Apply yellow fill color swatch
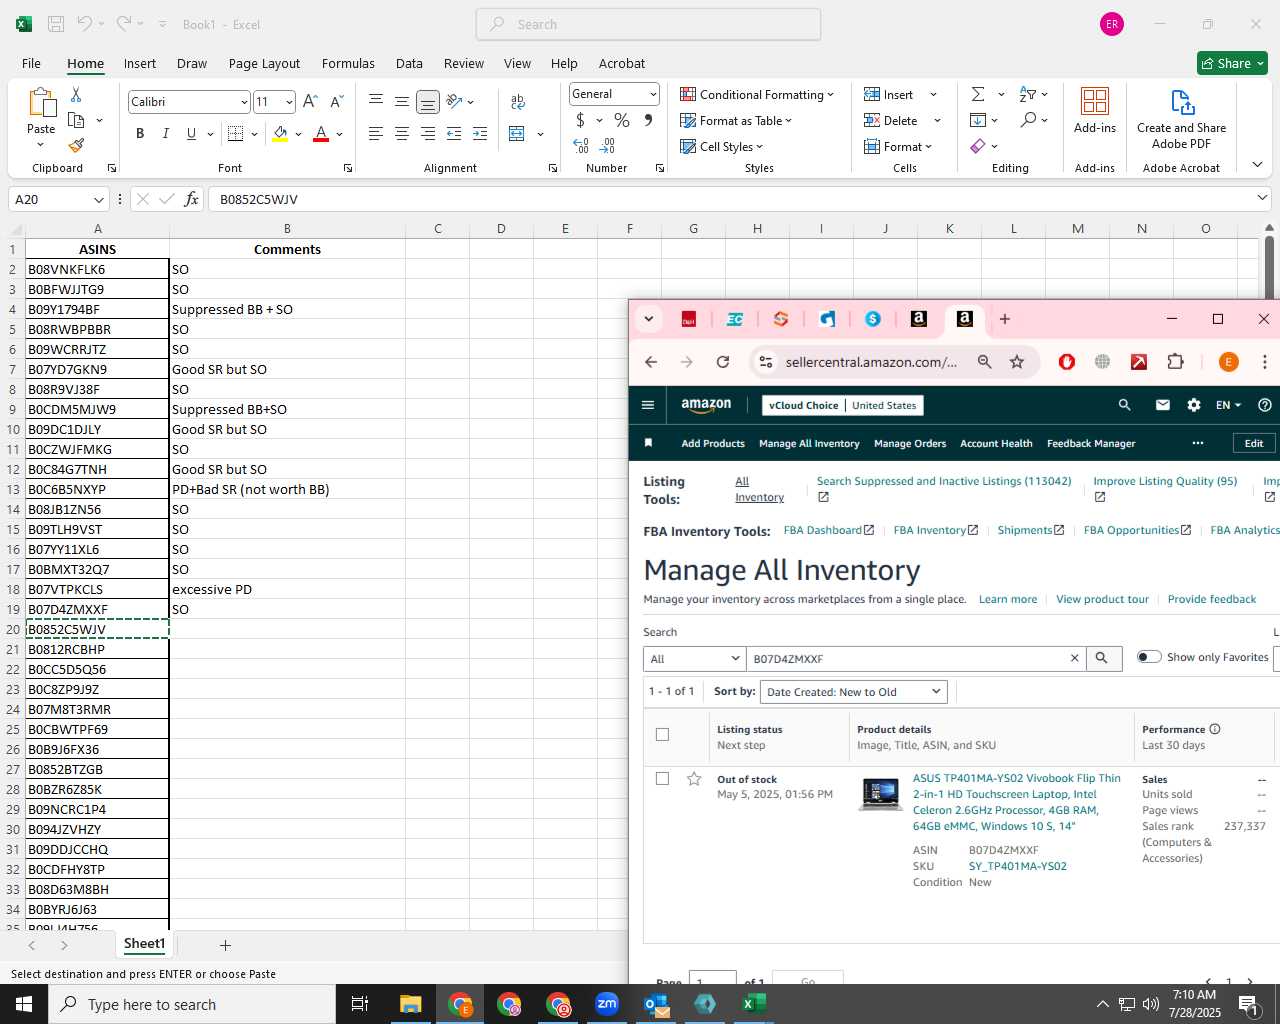The height and width of the screenshot is (1024, 1280). (280, 133)
